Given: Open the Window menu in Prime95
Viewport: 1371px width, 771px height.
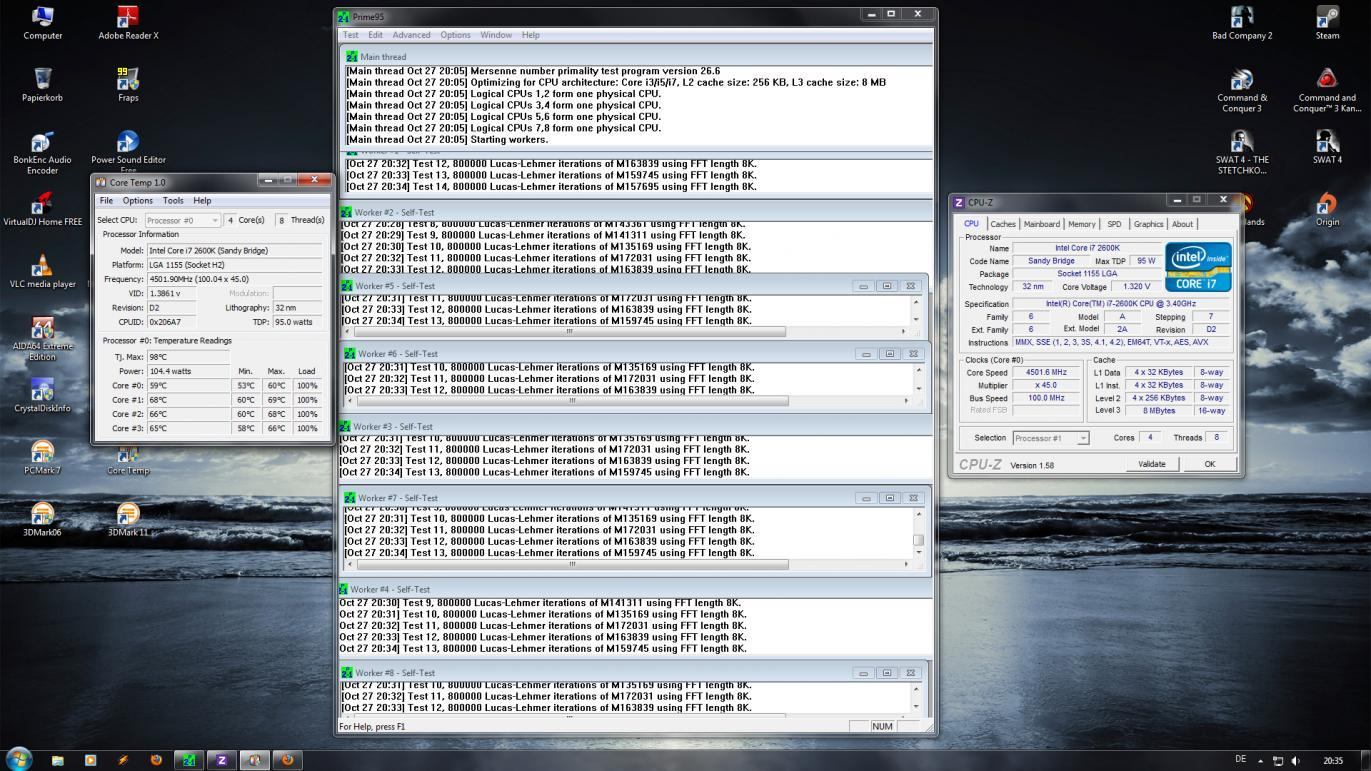Looking at the screenshot, I should coord(496,35).
